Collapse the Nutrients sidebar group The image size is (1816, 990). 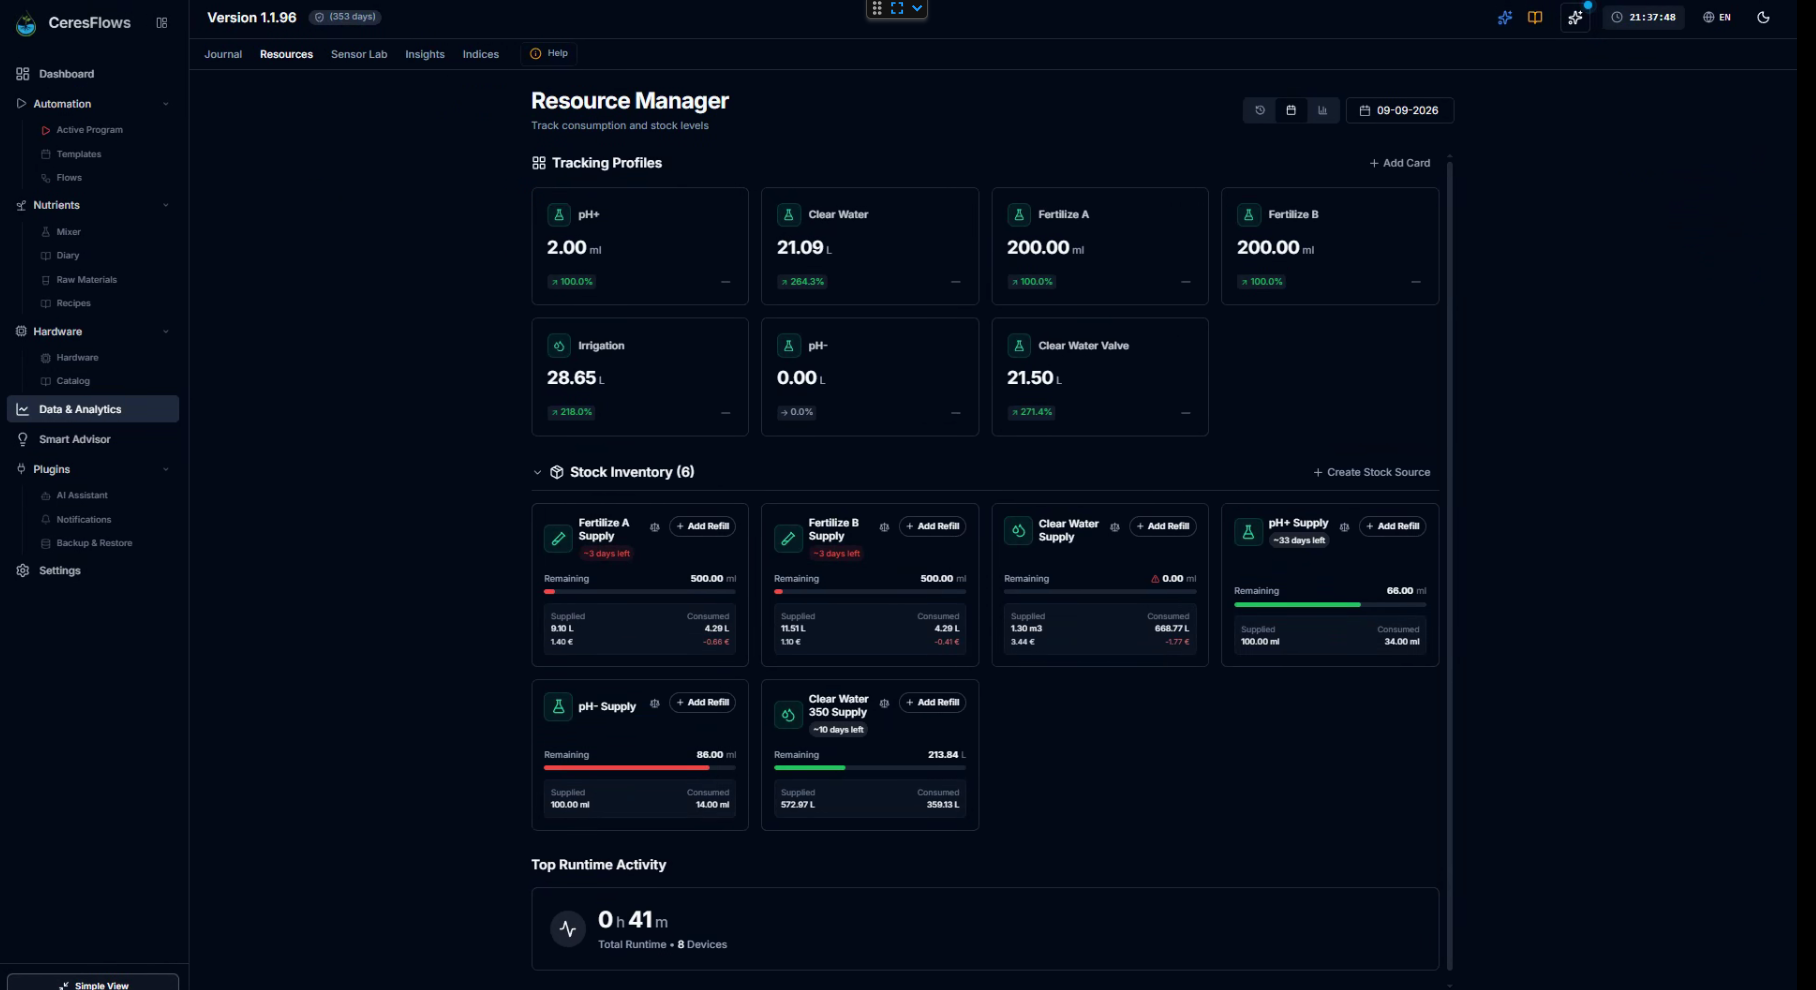click(165, 205)
